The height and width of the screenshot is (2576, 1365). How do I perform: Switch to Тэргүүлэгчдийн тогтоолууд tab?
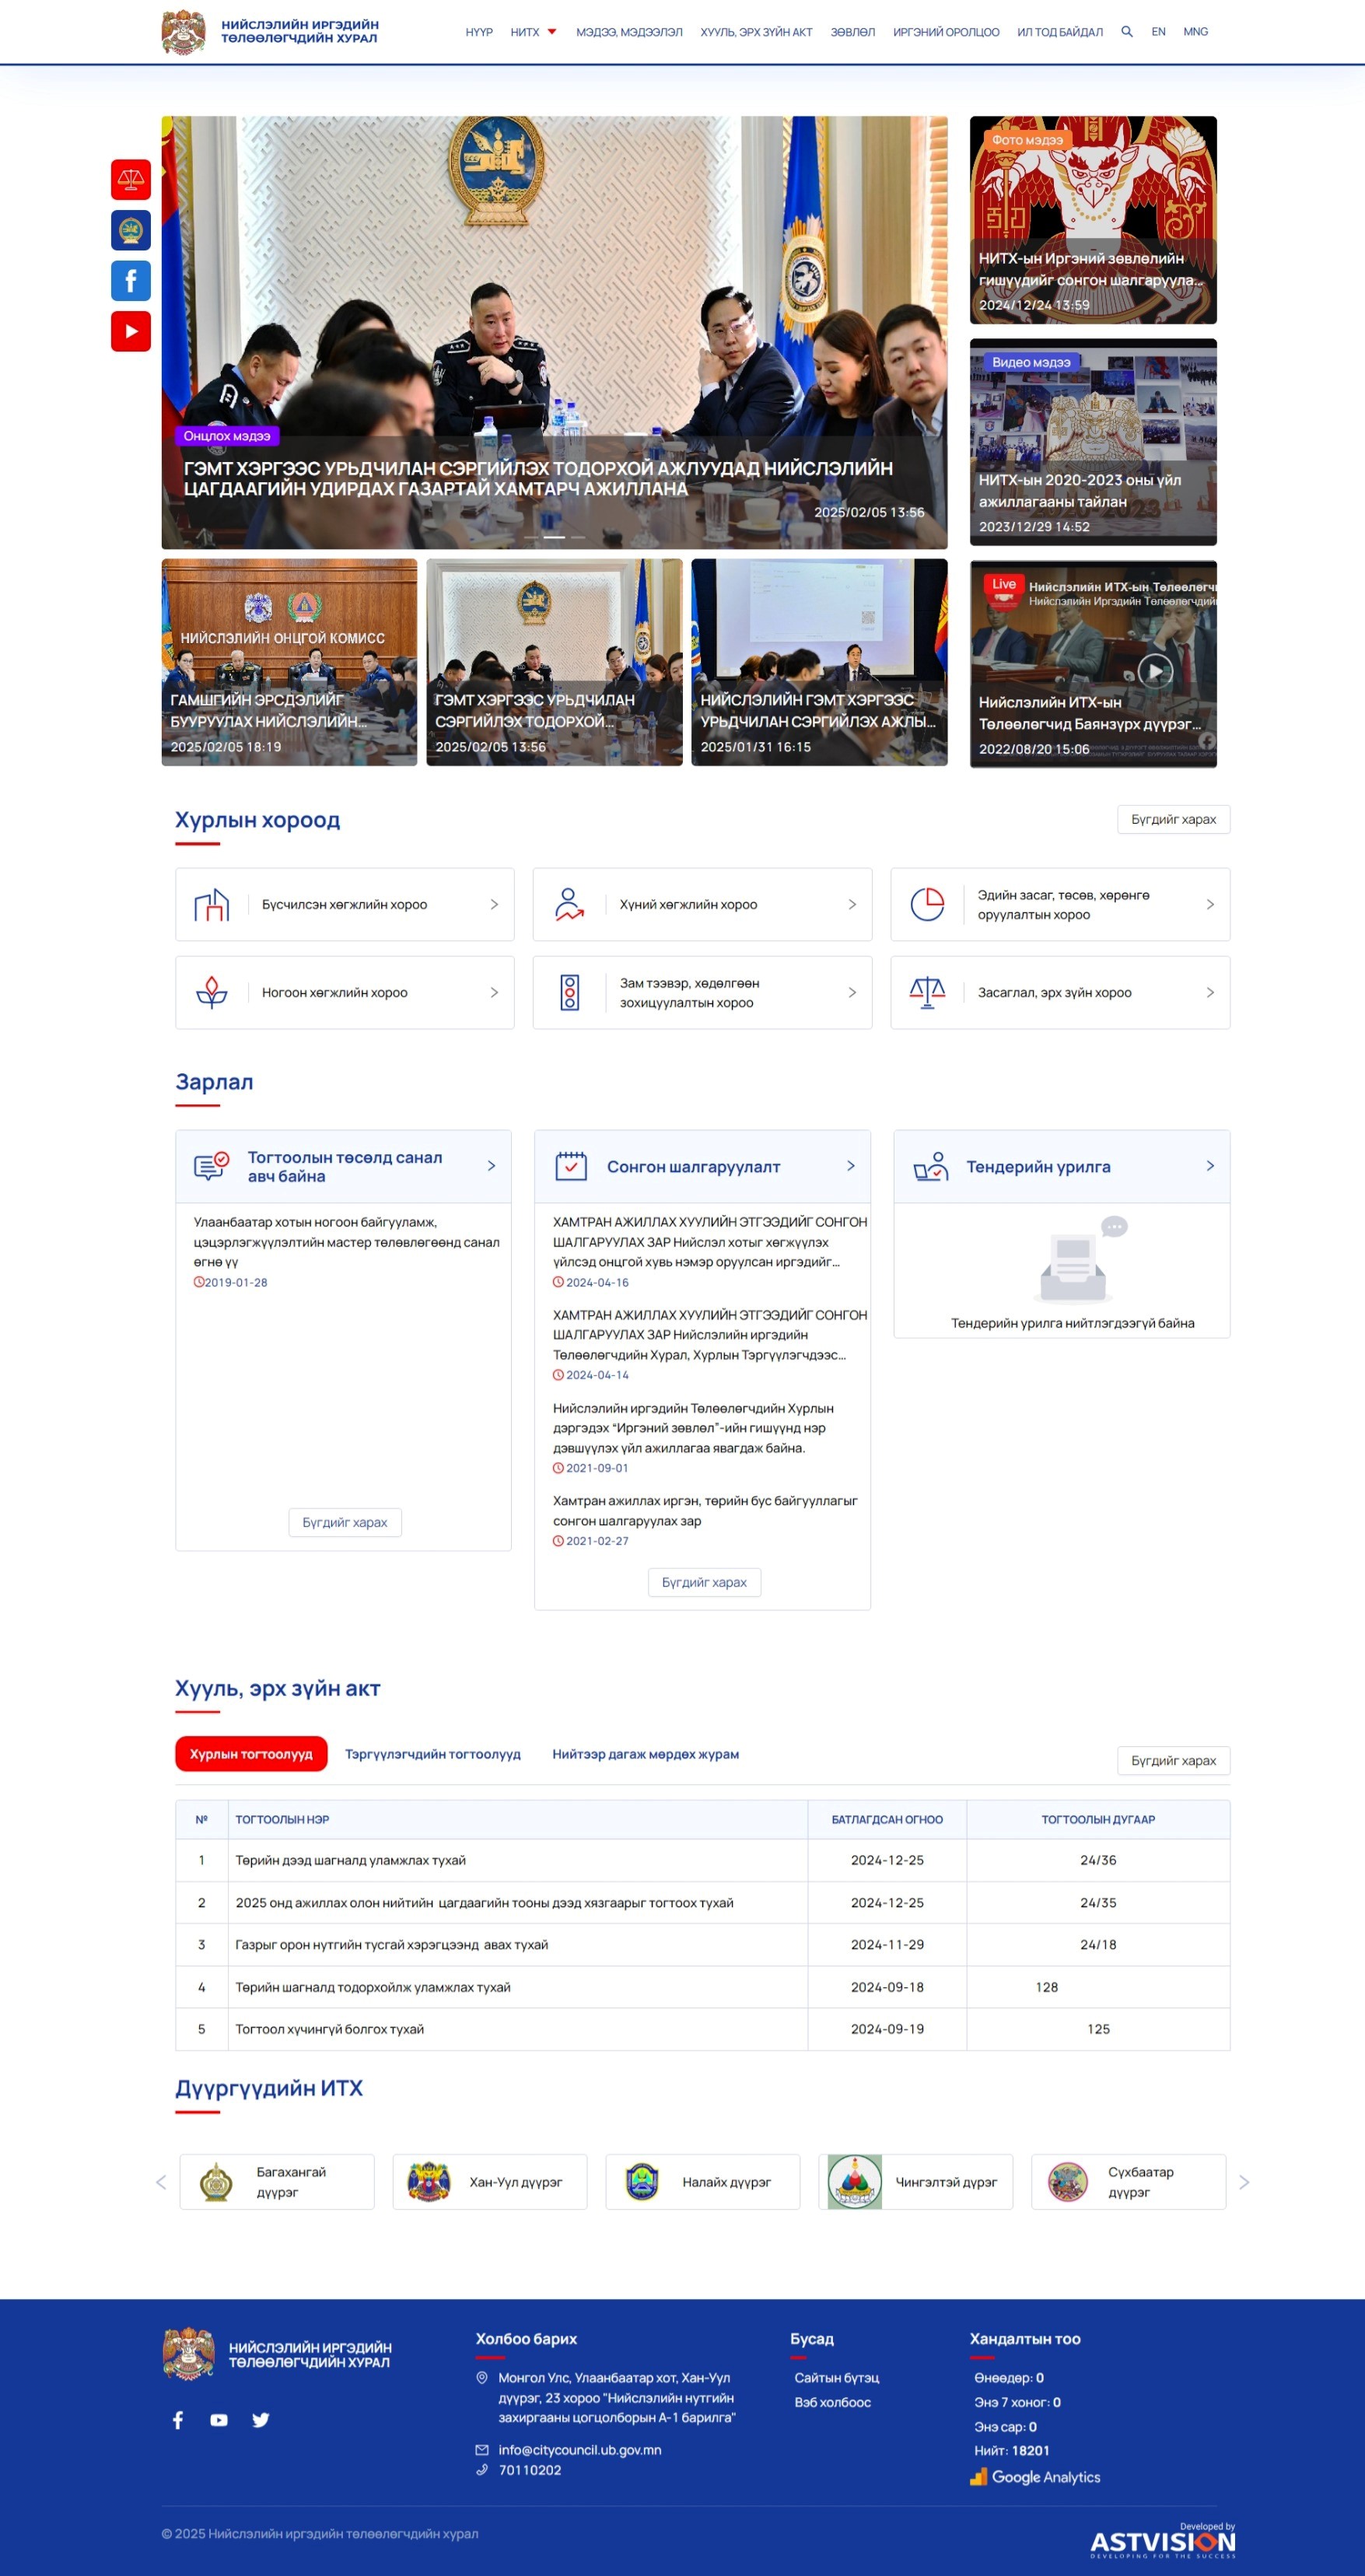point(432,1754)
